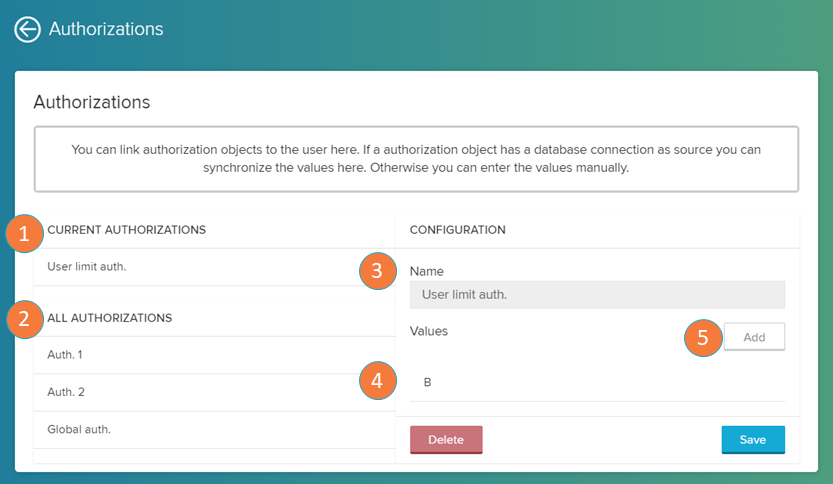Click the Authorizations title in top bar
833x484 pixels.
pos(106,29)
